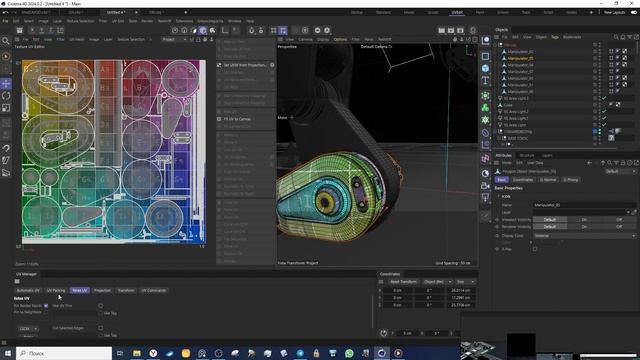Click the magnifier search icon at top-left
Image resolution: width=640 pixels, height=360 pixels.
click(6, 41)
